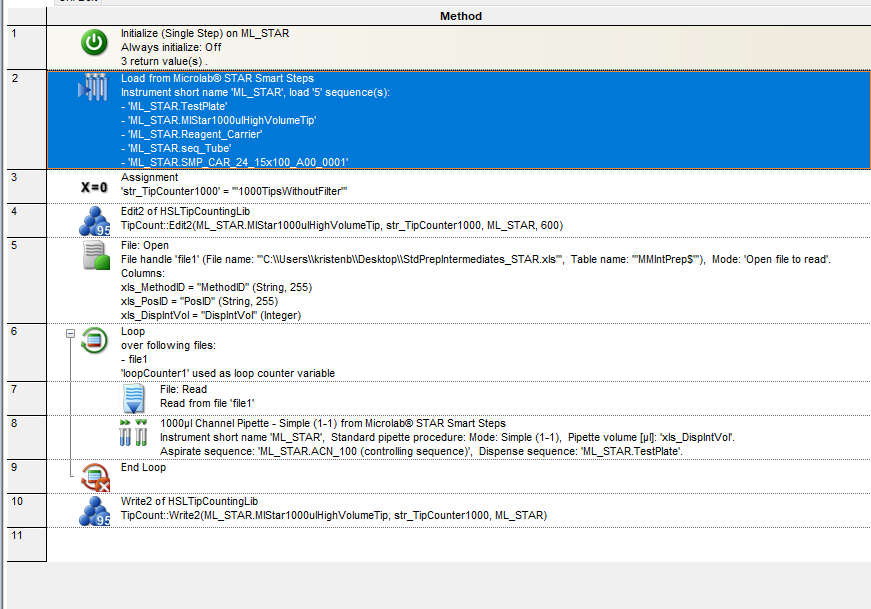Select row number 6 header
The width and height of the screenshot is (871, 609).
pos(27,352)
